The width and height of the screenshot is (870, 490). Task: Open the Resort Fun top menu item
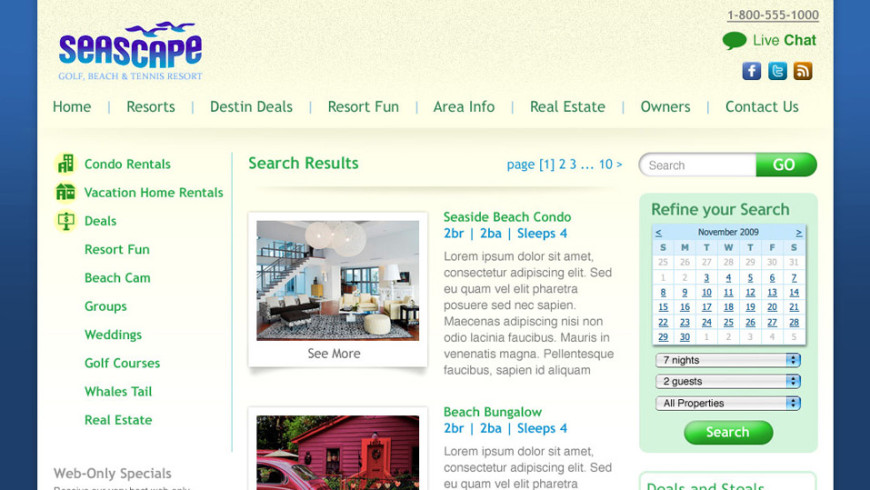click(363, 107)
